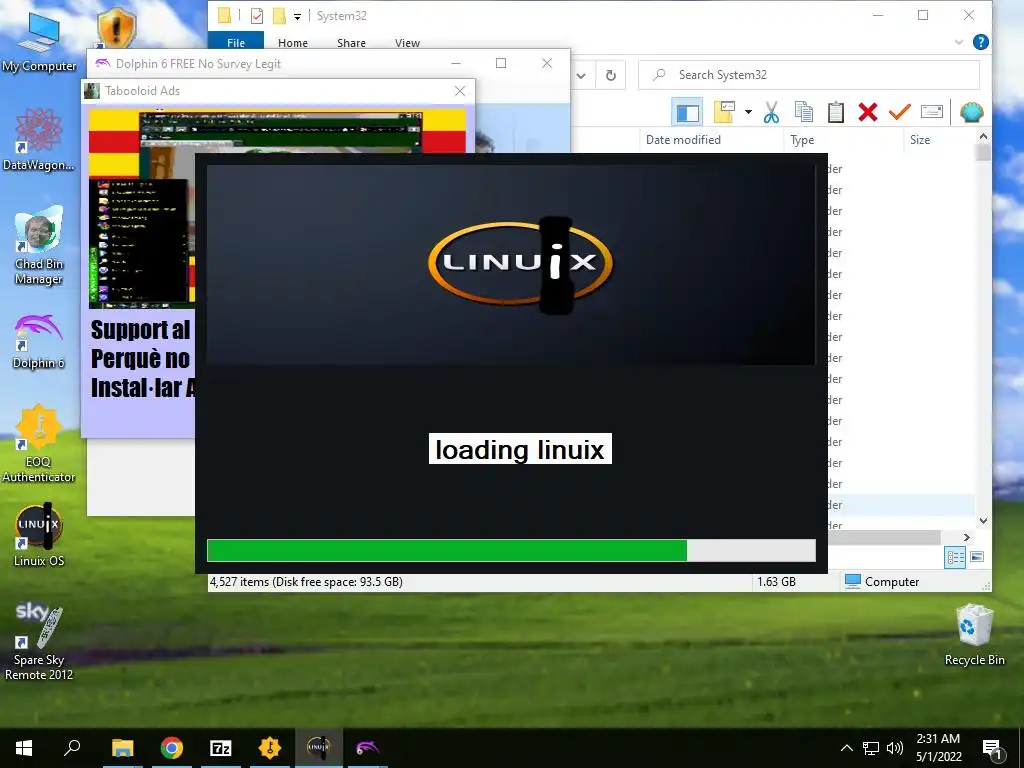Click the folder options icon in System32 toolbar

pyautogui.click(x=724, y=112)
